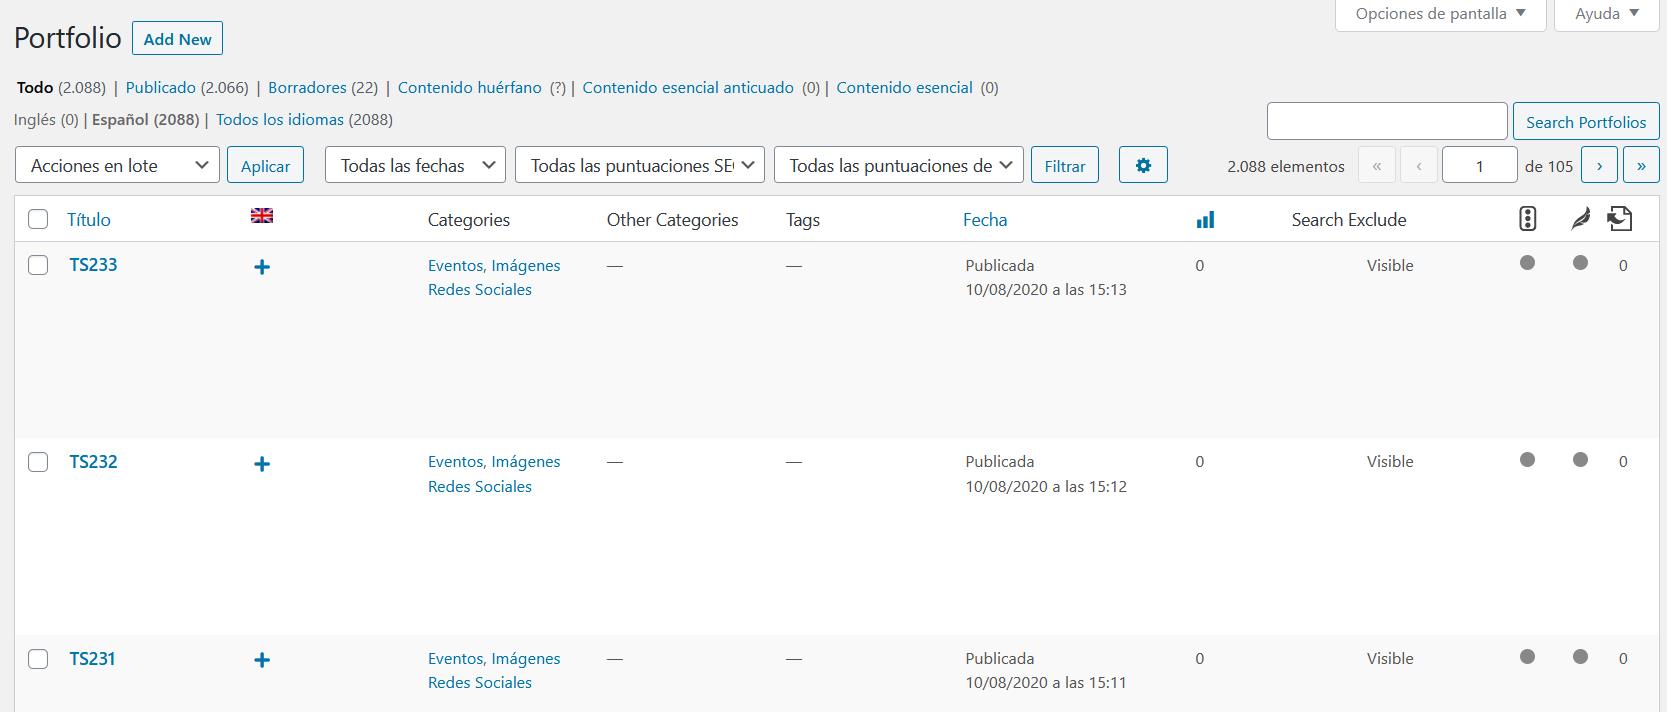Click the stats bar chart column icon
The image size is (1667, 712).
coord(1205,220)
